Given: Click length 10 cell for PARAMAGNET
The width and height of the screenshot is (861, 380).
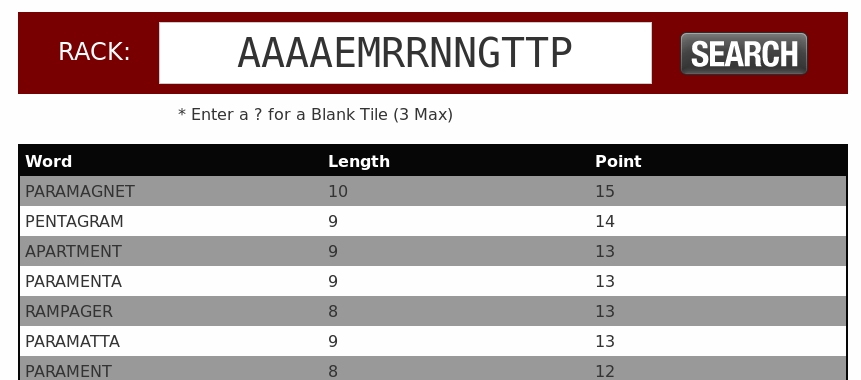Looking at the screenshot, I should [x=338, y=192].
